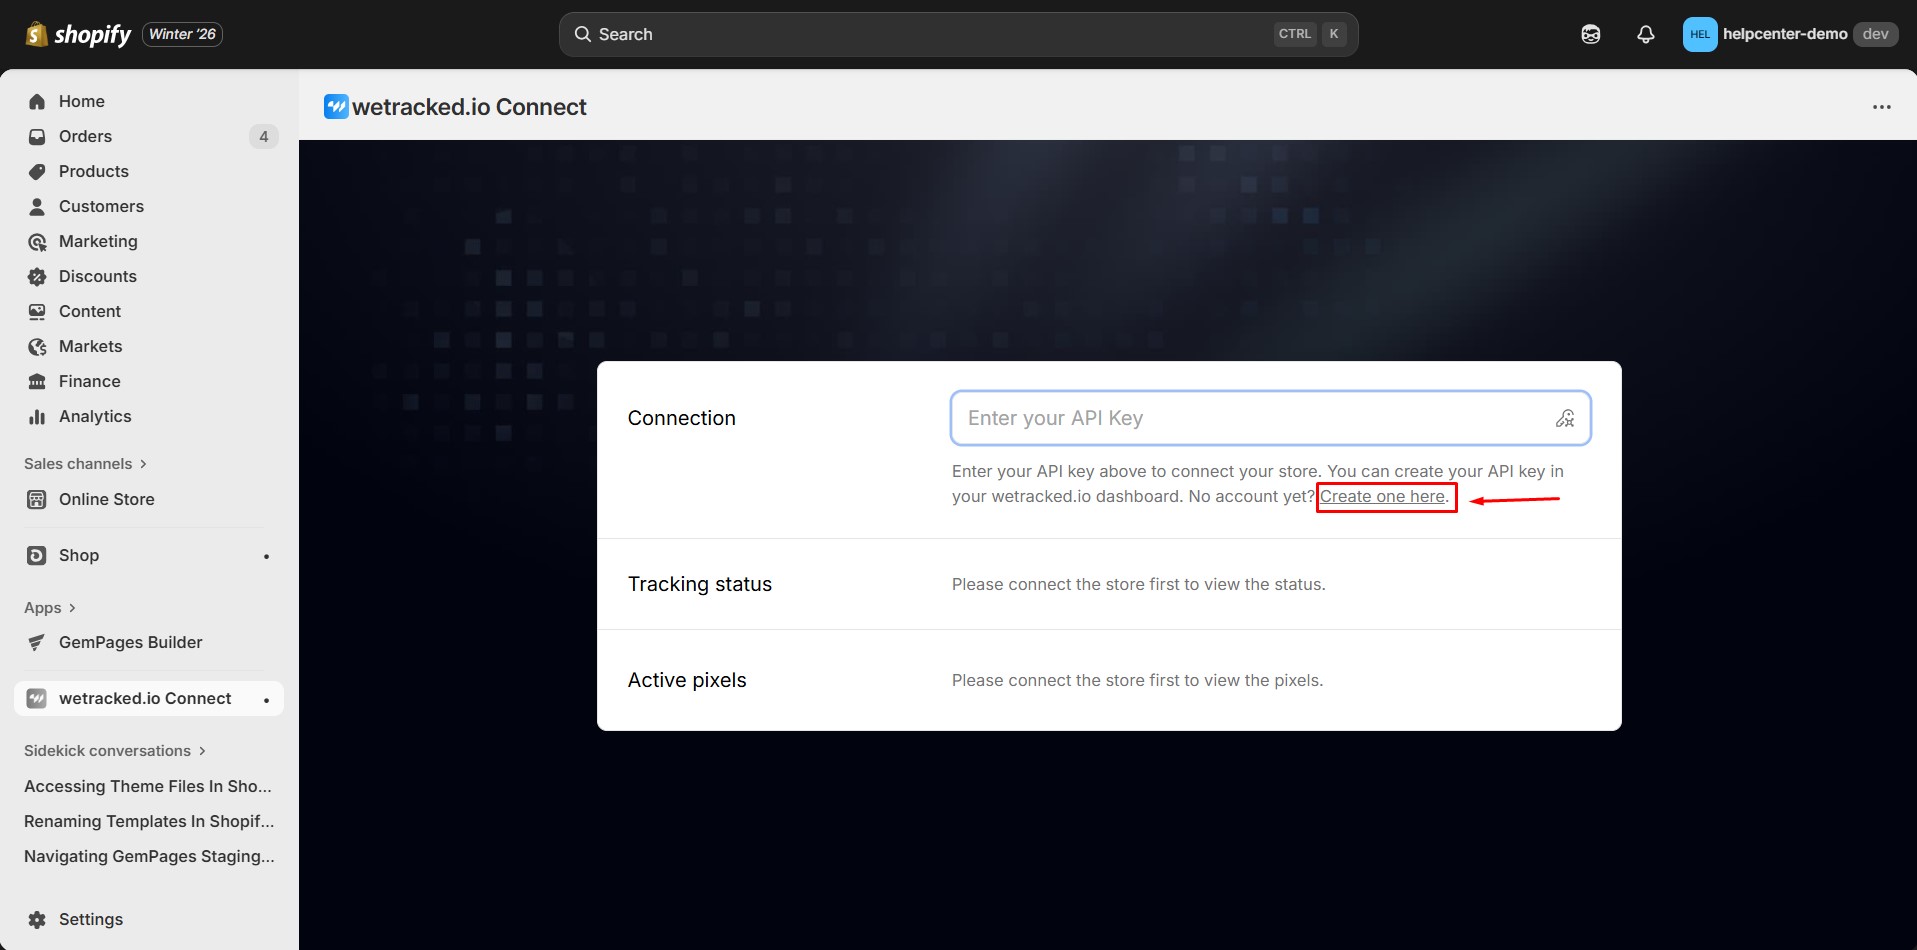
Task: Click the Tracking status heading
Action: pos(699,584)
